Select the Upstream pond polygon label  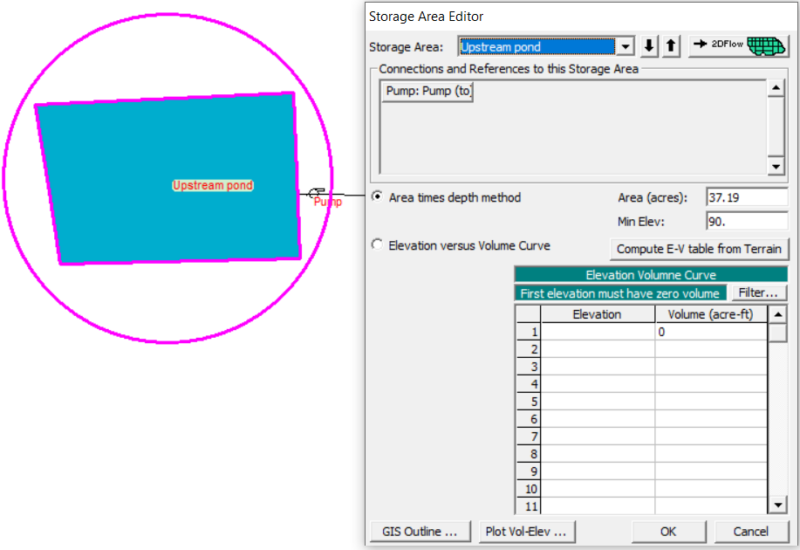(213, 186)
